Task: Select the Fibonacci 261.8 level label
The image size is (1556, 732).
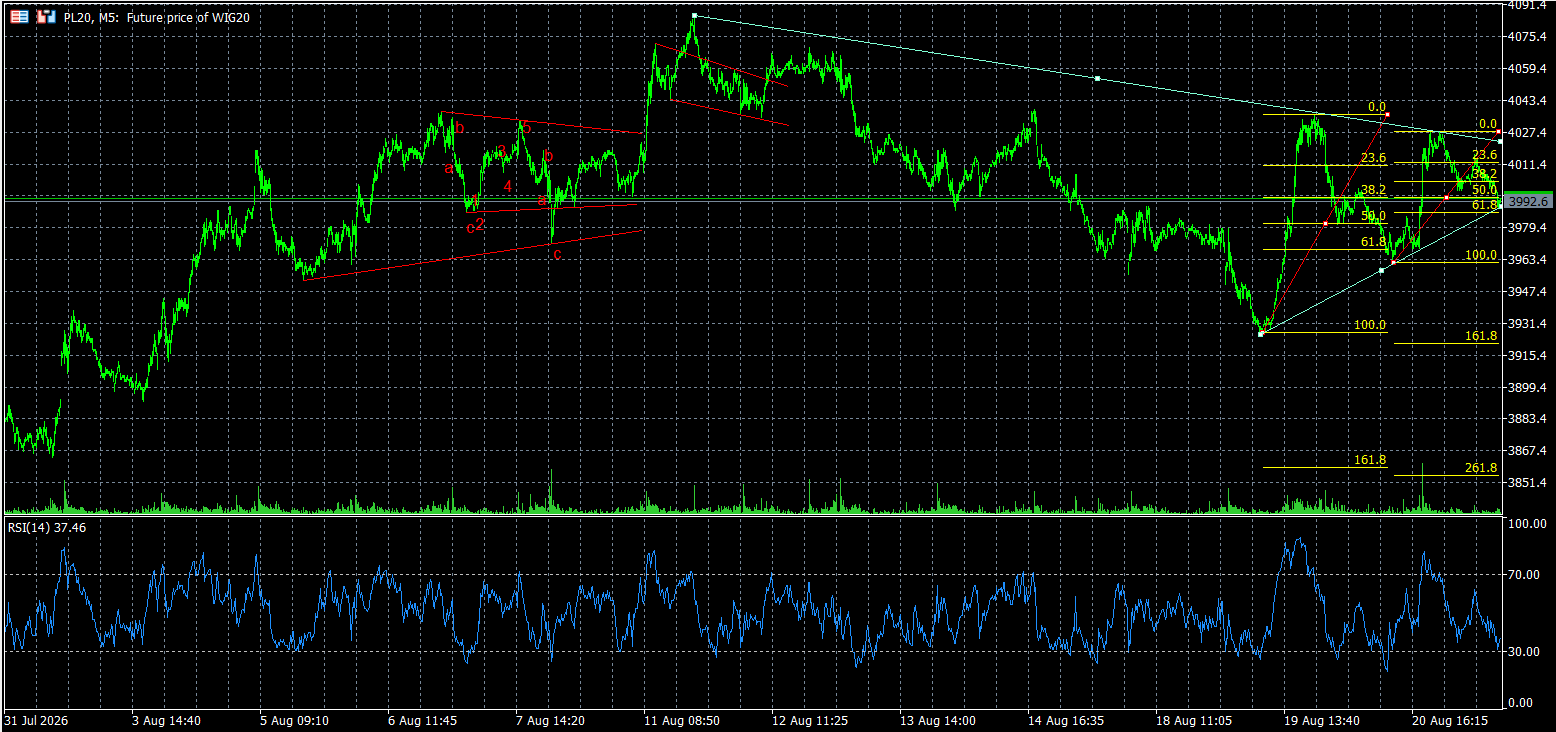Action: pyautogui.click(x=1481, y=468)
